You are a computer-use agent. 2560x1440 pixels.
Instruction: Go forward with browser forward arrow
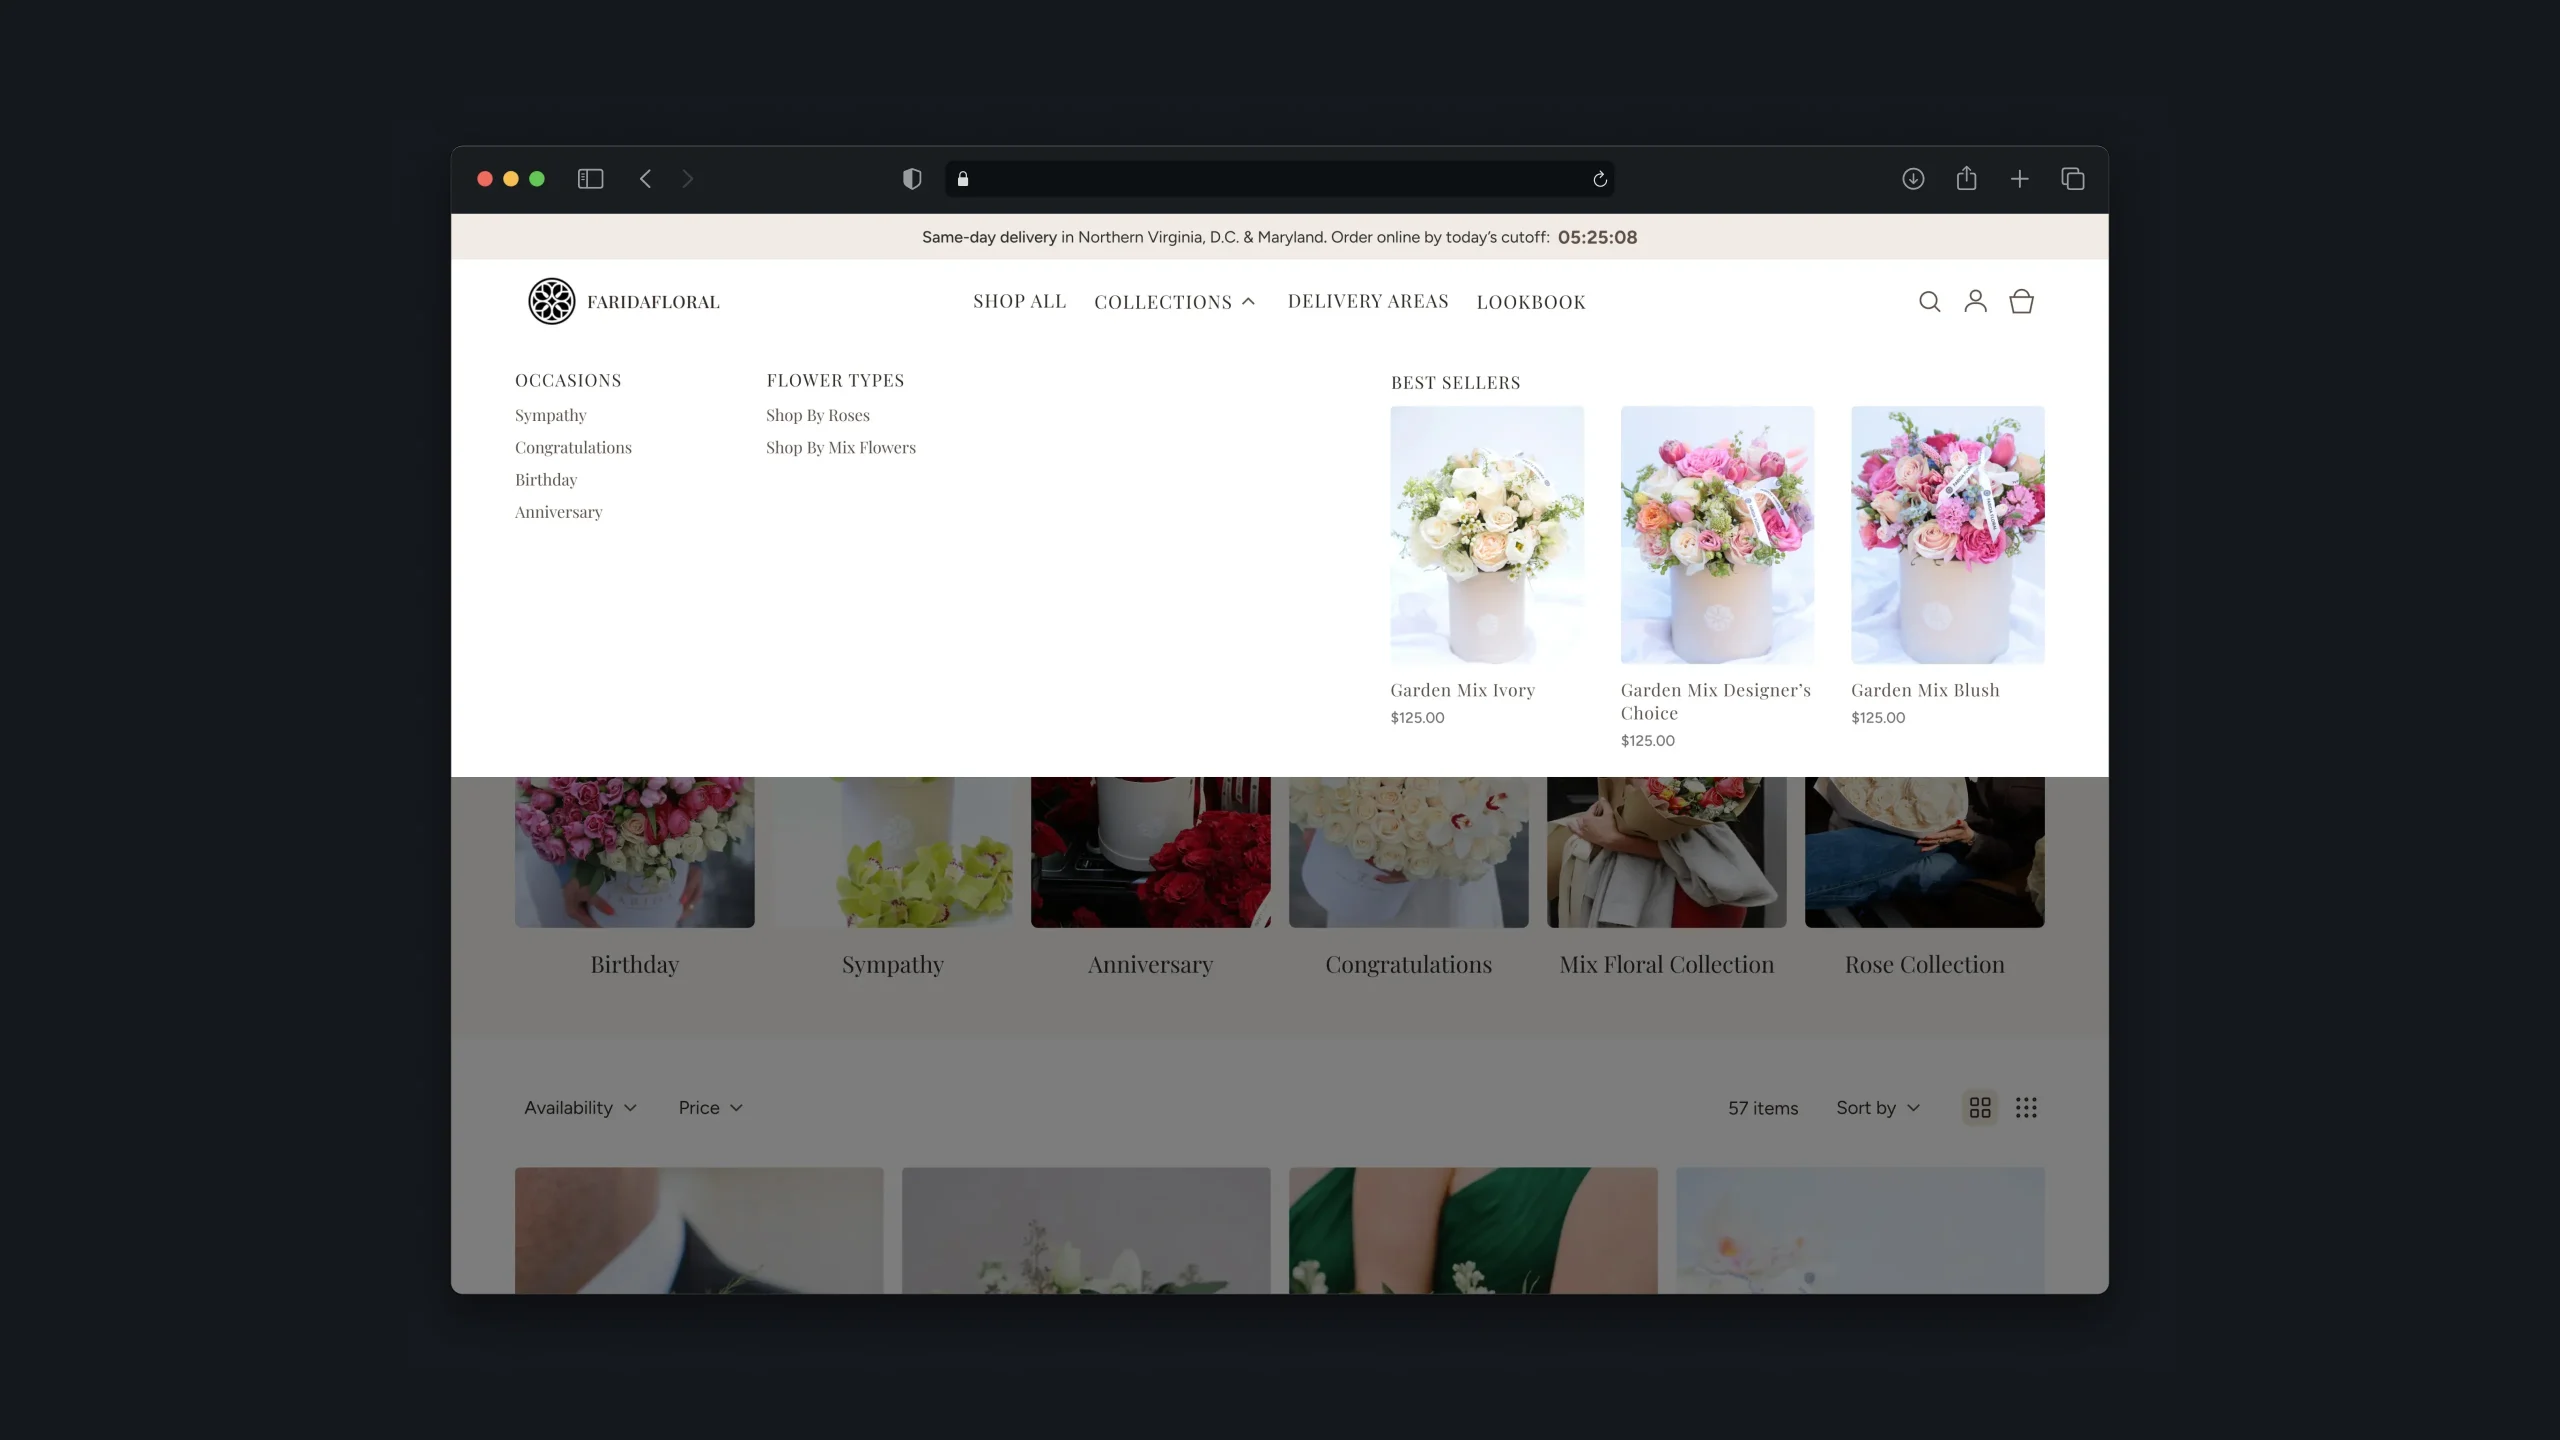point(687,179)
